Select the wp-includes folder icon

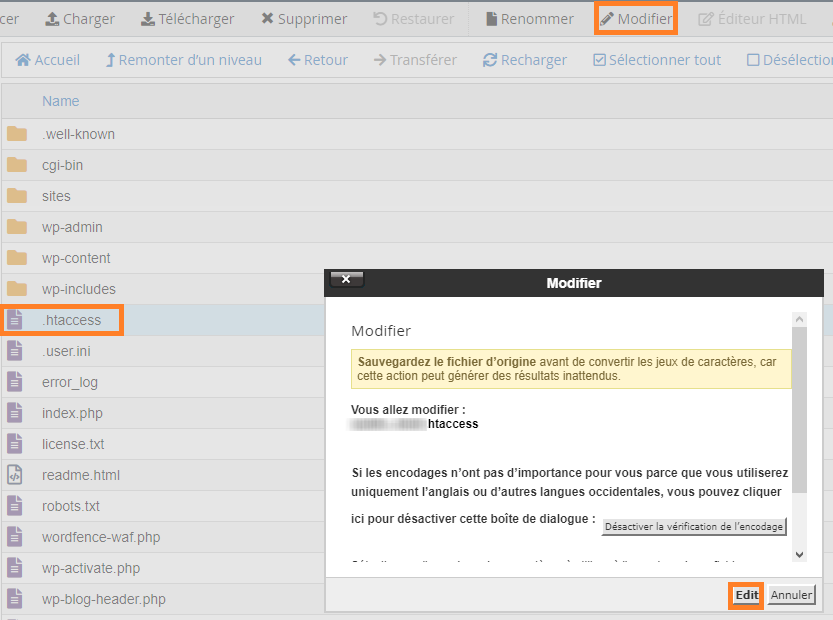point(17,289)
